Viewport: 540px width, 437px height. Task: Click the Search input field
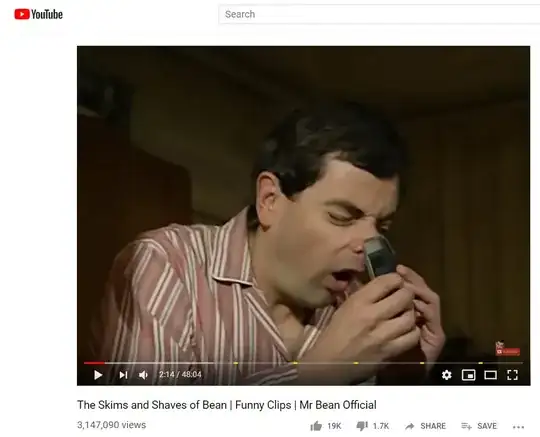coord(379,14)
